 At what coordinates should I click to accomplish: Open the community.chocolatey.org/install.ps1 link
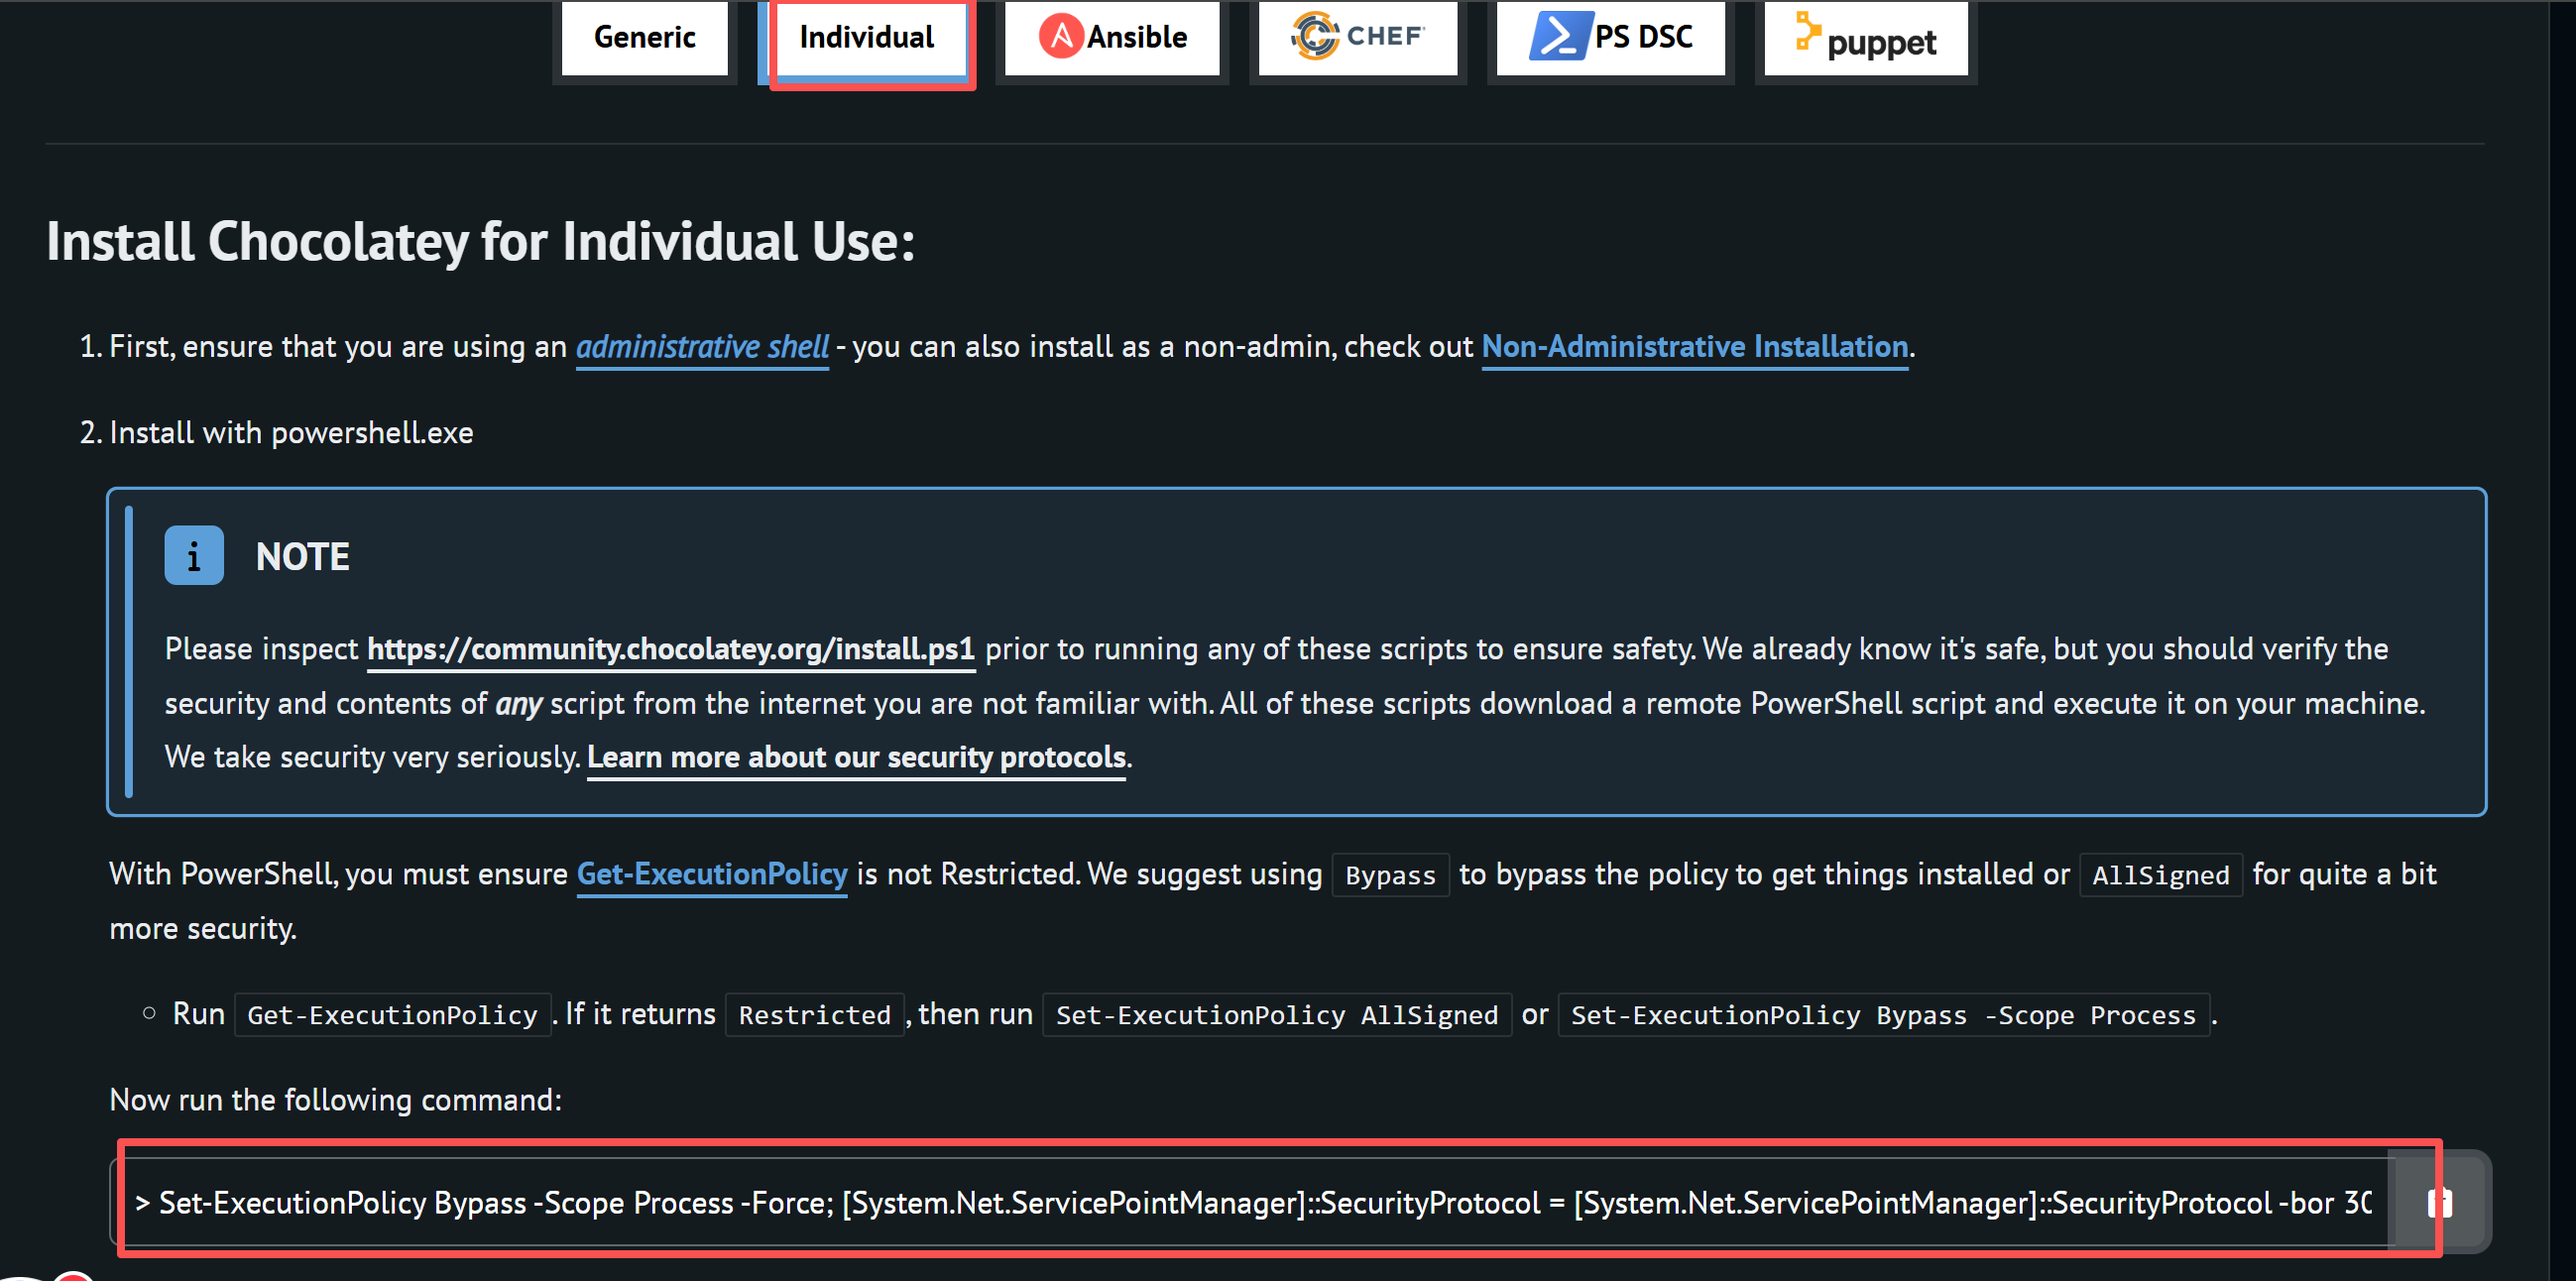tap(670, 649)
